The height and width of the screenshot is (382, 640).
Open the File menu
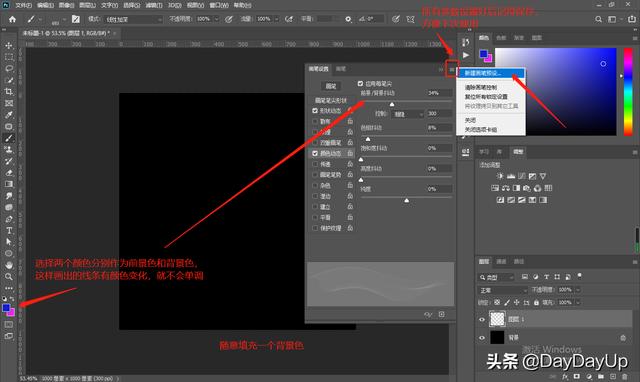click(x=24, y=5)
